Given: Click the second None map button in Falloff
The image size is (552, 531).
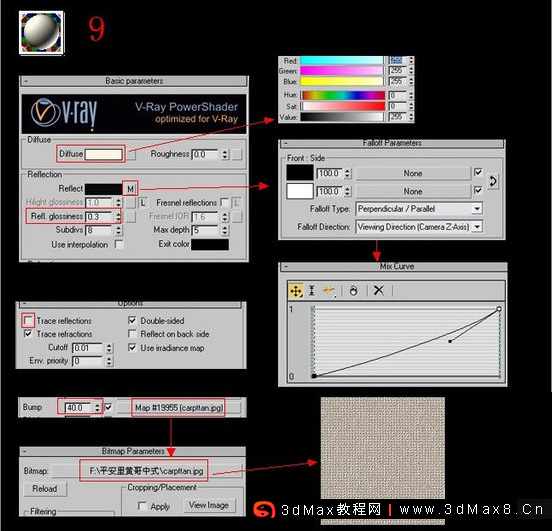Looking at the screenshot, I should click(413, 191).
